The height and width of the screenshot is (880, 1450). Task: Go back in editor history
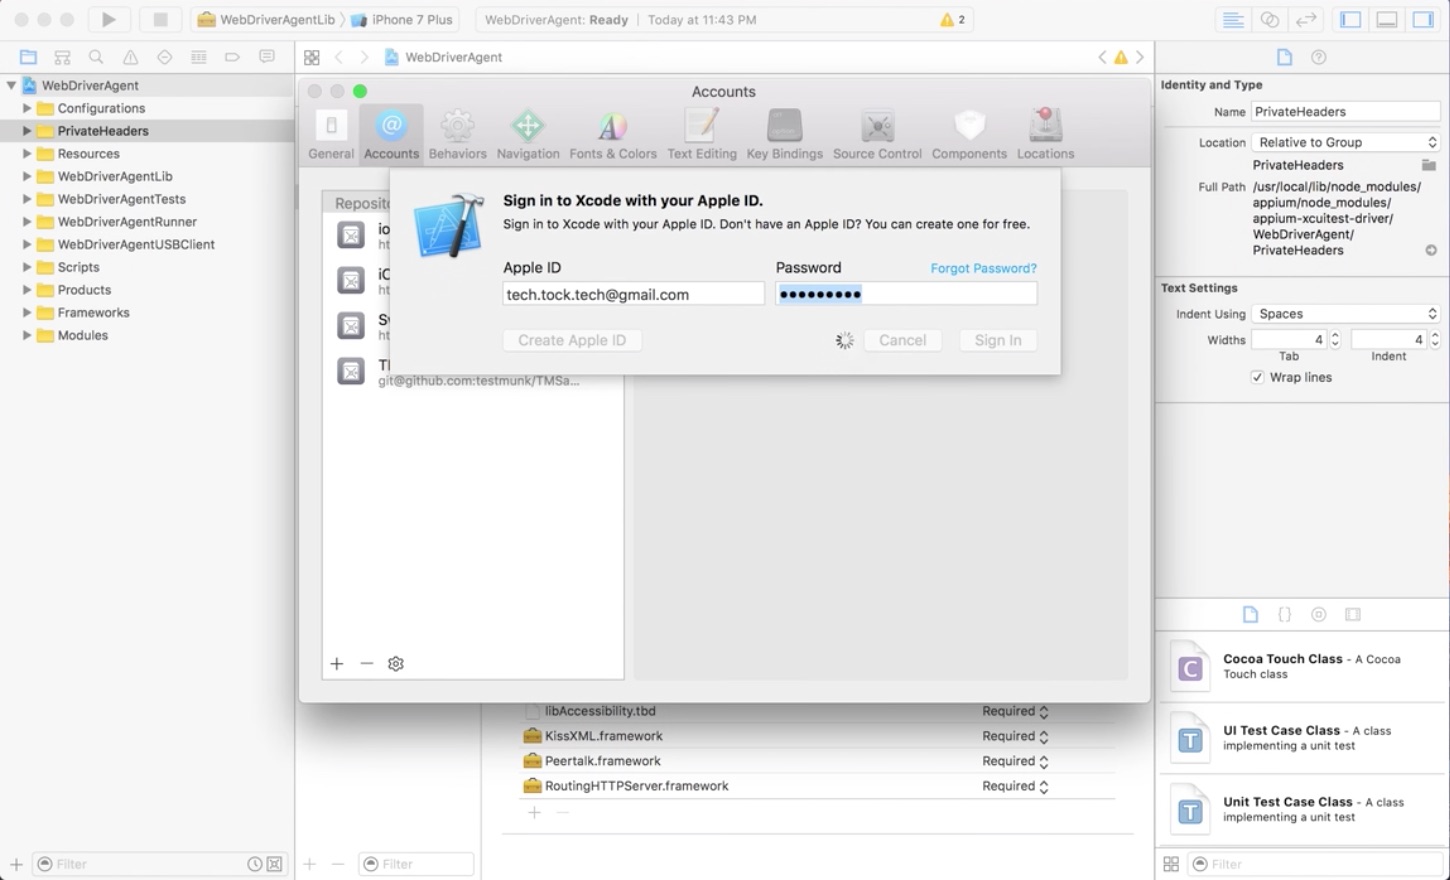(x=339, y=58)
